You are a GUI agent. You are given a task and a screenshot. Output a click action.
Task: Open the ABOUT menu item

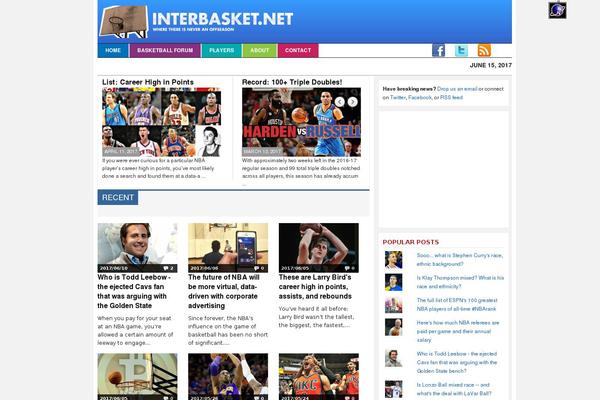click(x=259, y=51)
